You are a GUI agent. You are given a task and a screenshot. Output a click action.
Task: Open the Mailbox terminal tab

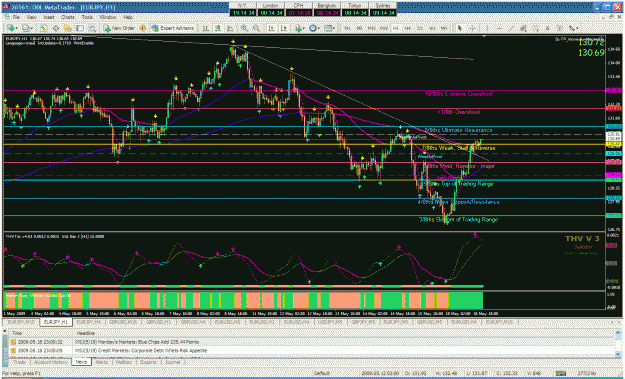click(x=124, y=362)
